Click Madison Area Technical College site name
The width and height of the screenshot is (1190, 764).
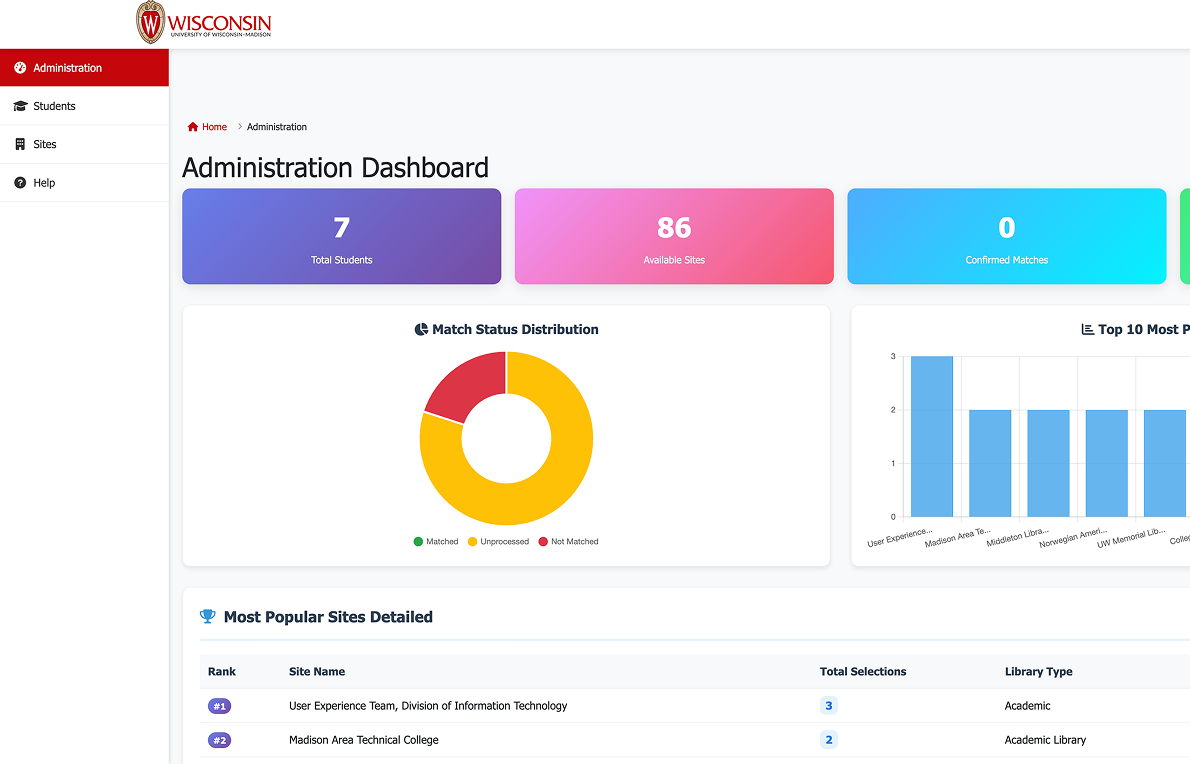[x=364, y=740]
